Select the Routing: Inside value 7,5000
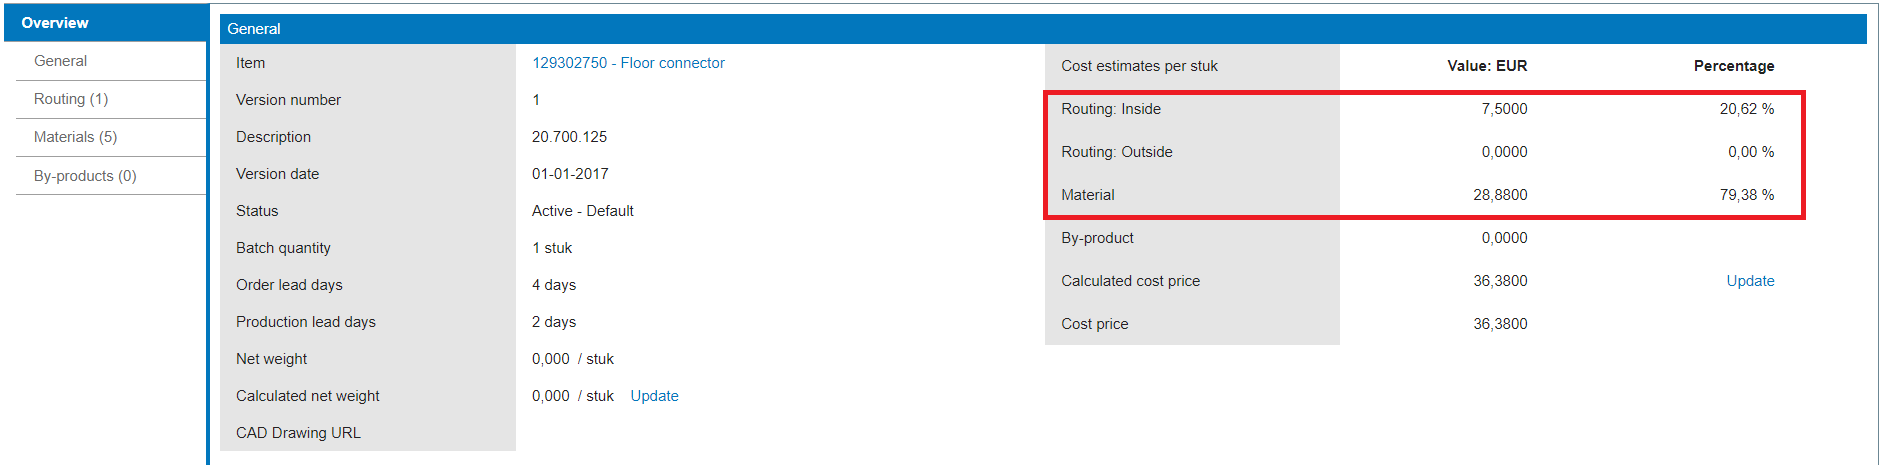Screen dimensions: 1884x470 point(1503,109)
